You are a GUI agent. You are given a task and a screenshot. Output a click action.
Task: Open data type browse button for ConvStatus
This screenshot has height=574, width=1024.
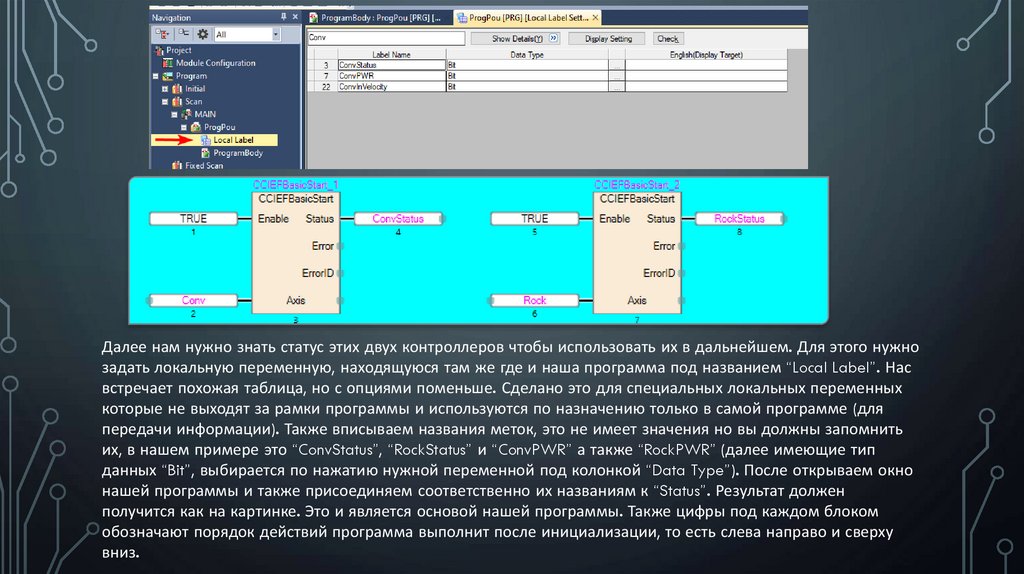pos(616,65)
